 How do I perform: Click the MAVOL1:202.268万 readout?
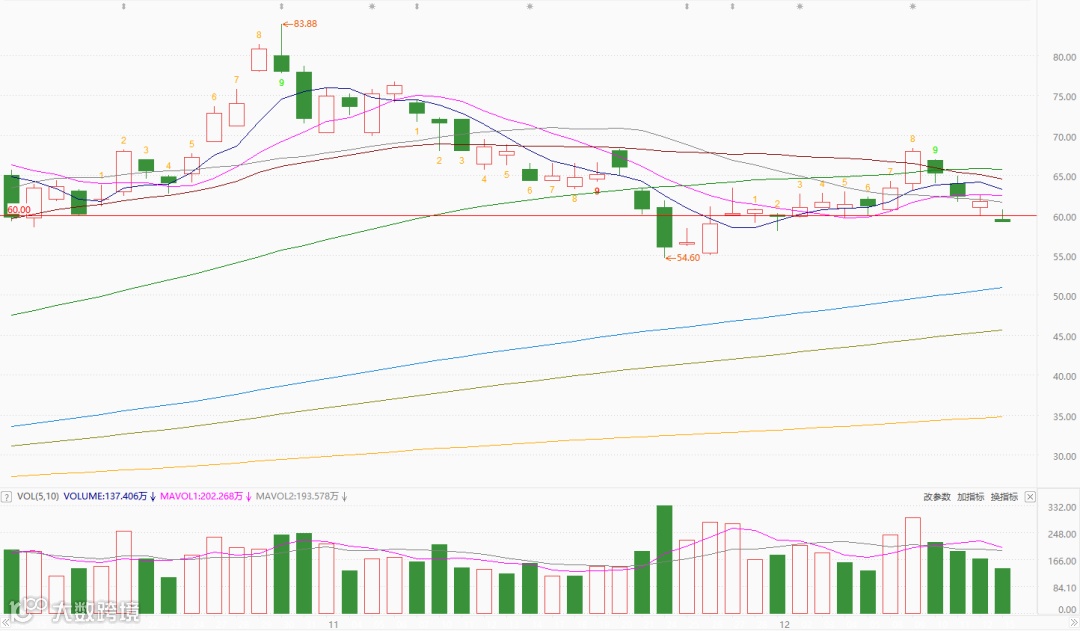point(202,496)
